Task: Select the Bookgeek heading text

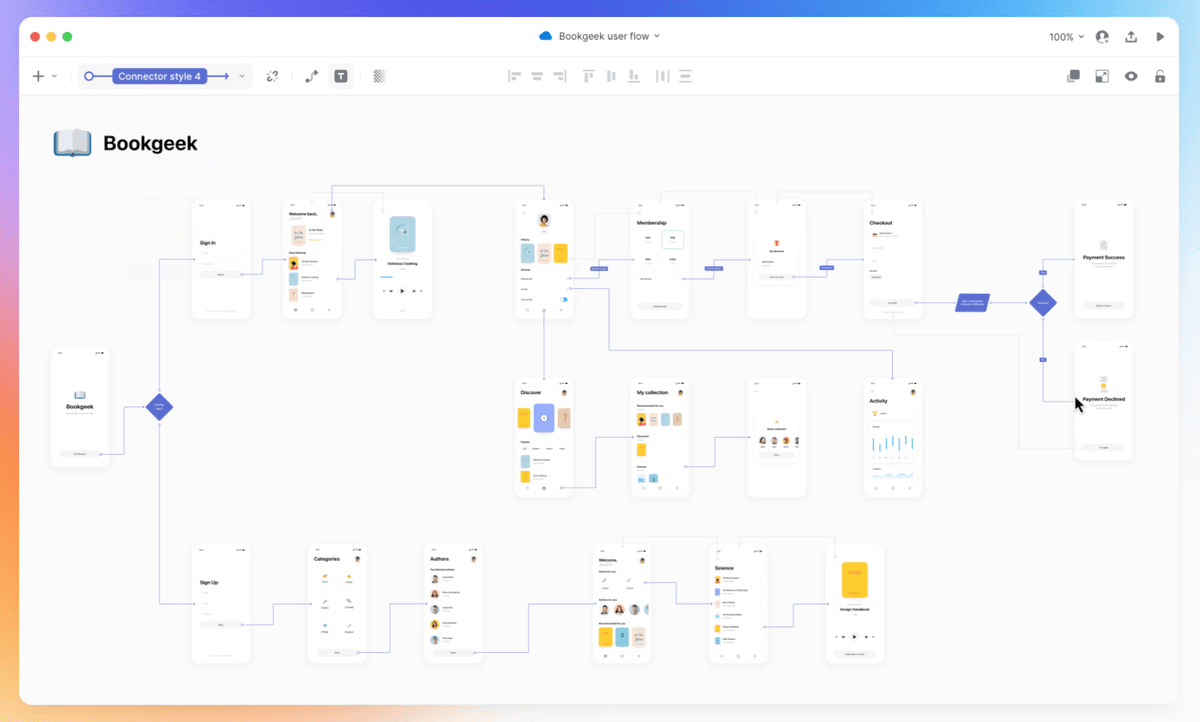Action: coord(150,143)
